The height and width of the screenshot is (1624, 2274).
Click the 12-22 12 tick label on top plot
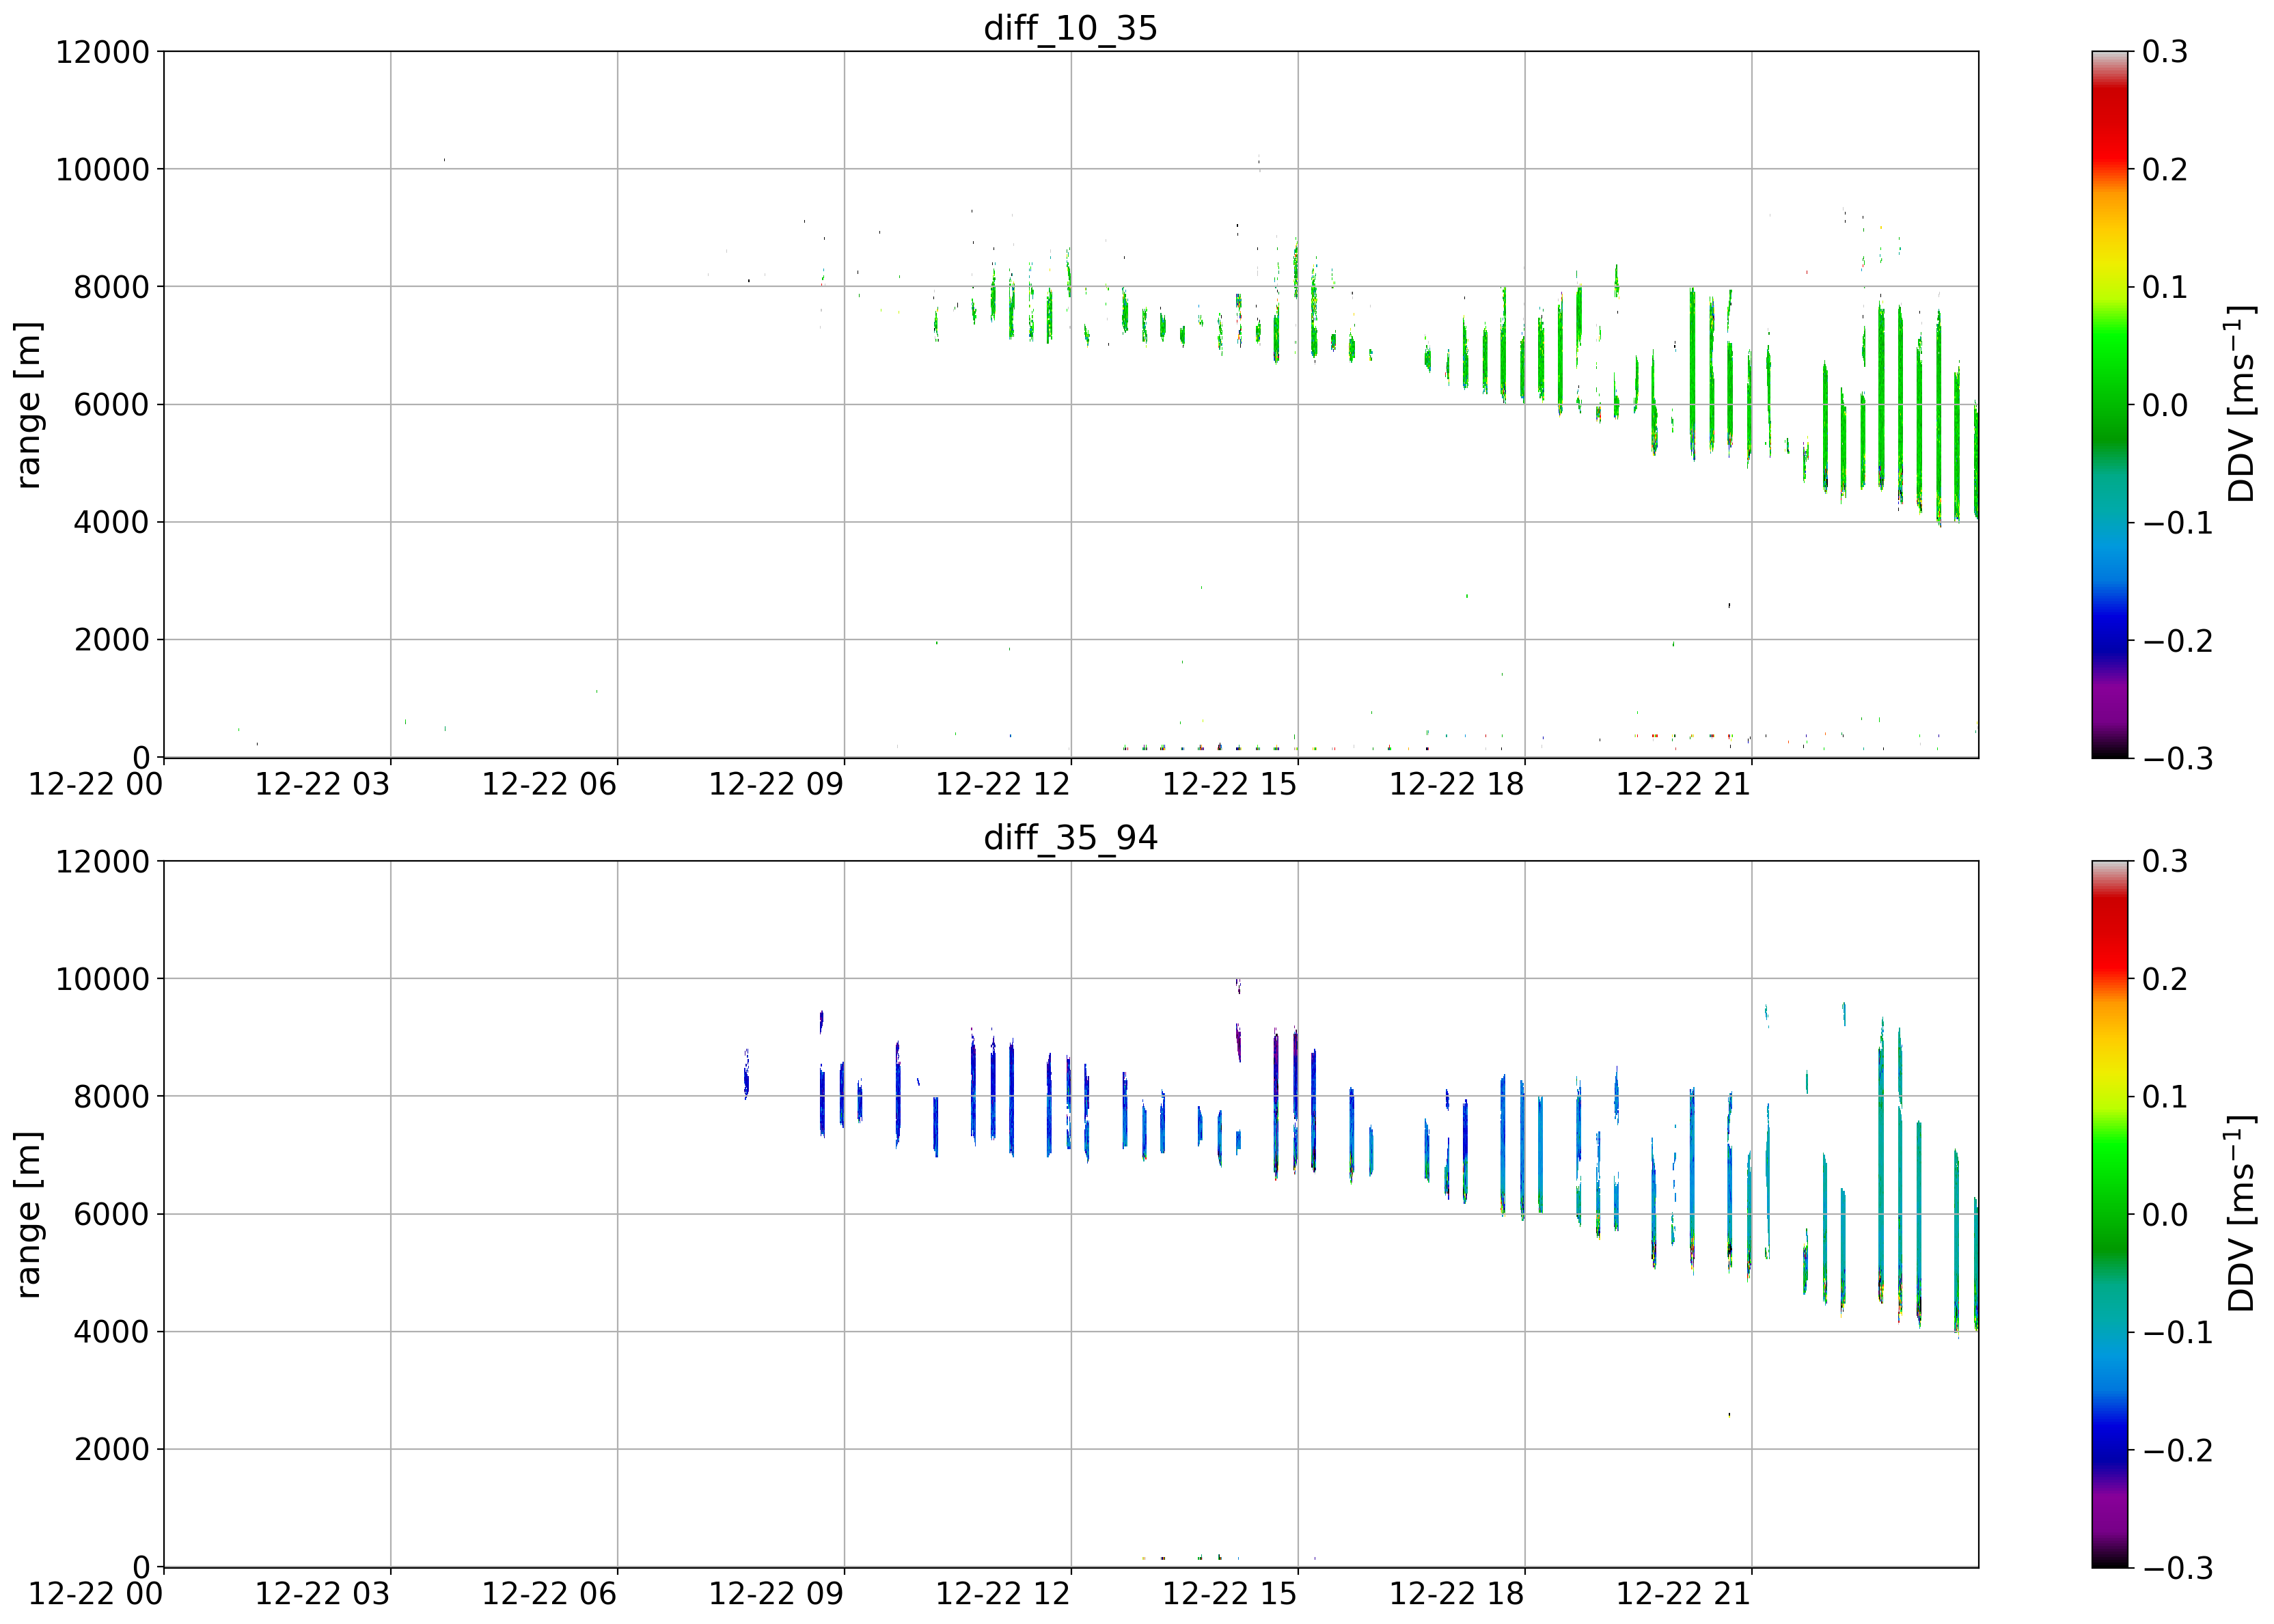tap(1003, 784)
